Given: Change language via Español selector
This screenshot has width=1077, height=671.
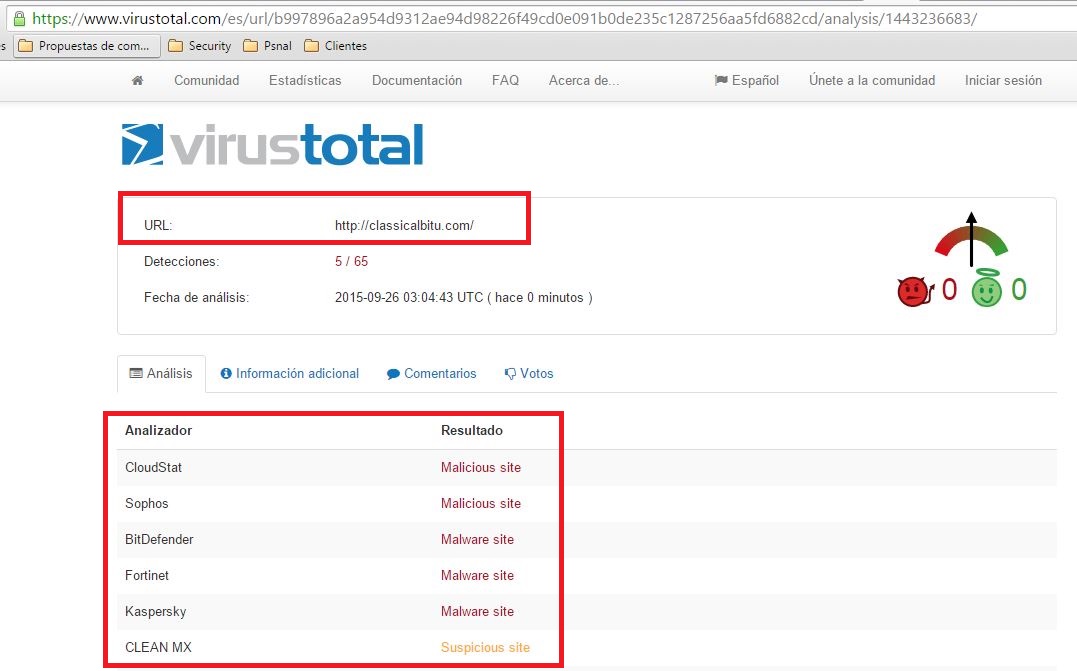Looking at the screenshot, I should pyautogui.click(x=746, y=81).
